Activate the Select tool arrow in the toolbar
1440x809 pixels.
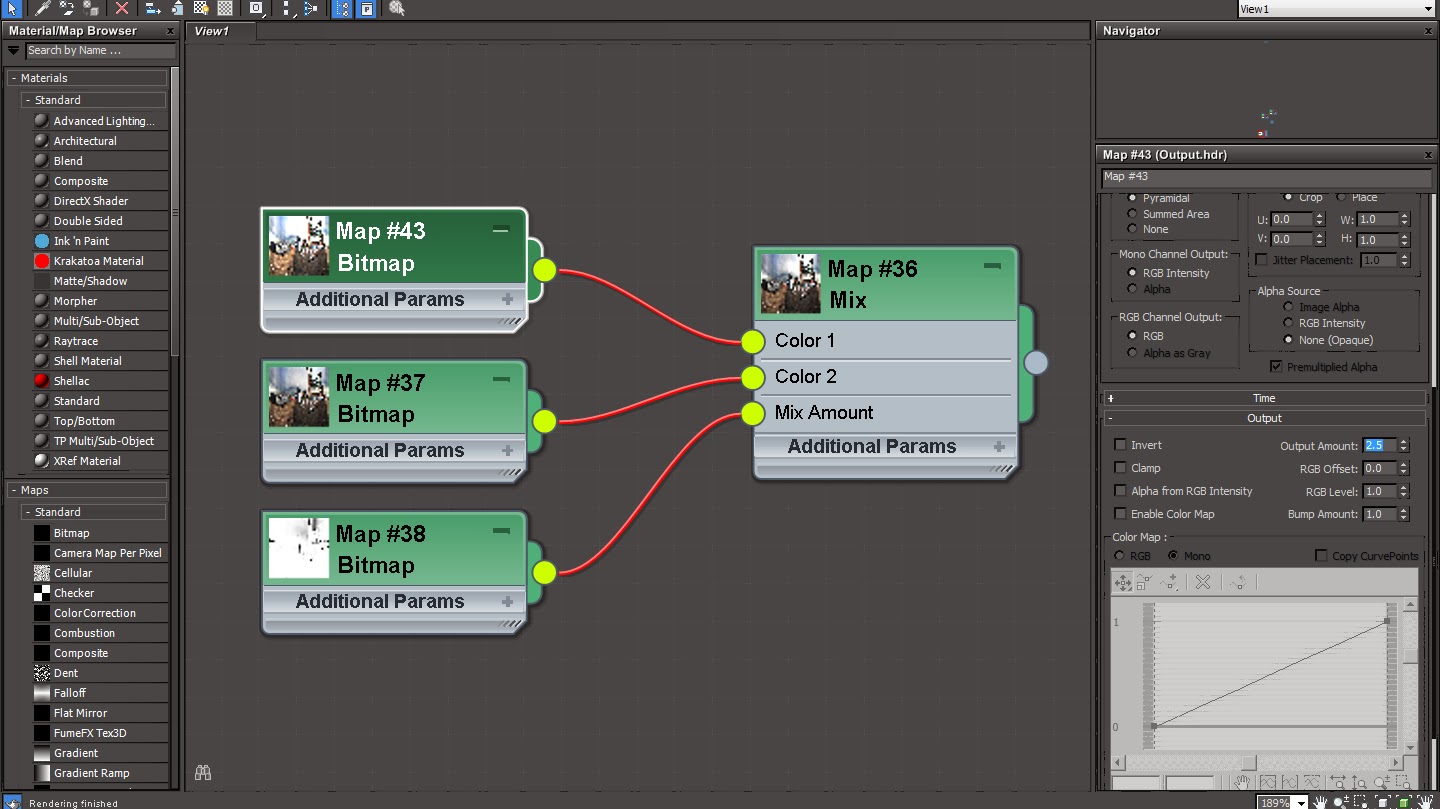click(x=13, y=8)
